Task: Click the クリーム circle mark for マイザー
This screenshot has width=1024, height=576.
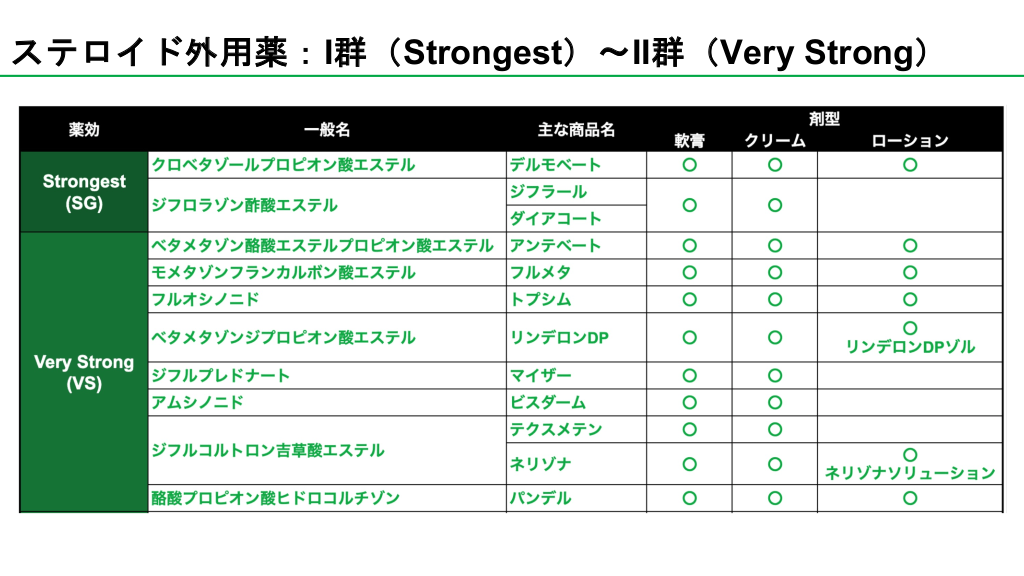Action: [775, 376]
